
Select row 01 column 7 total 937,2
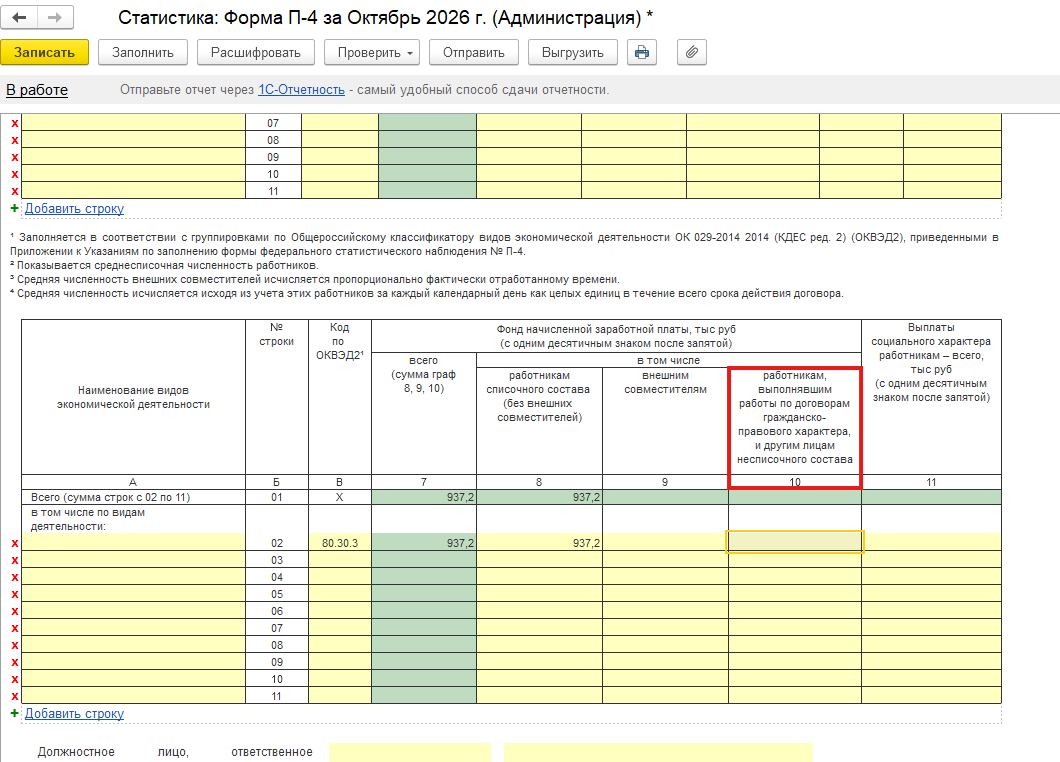click(424, 497)
